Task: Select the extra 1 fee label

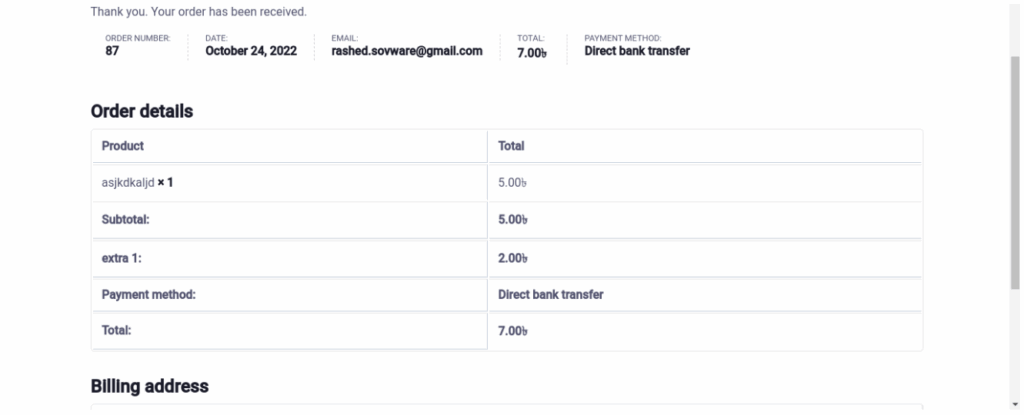Action: tap(124, 258)
